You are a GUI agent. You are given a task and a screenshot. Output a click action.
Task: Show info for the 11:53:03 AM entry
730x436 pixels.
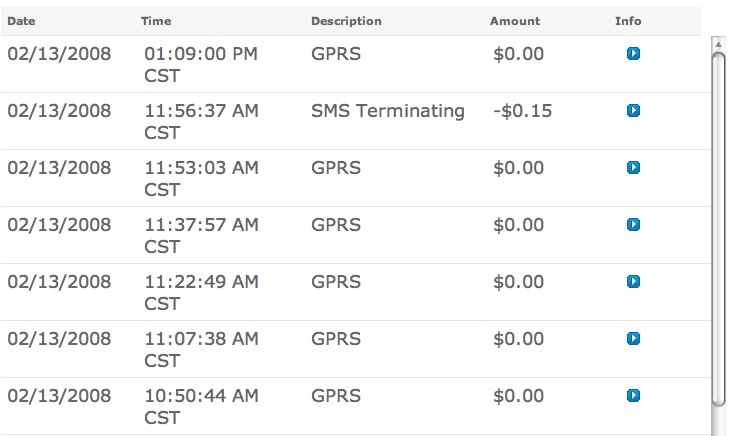pyautogui.click(x=633, y=167)
